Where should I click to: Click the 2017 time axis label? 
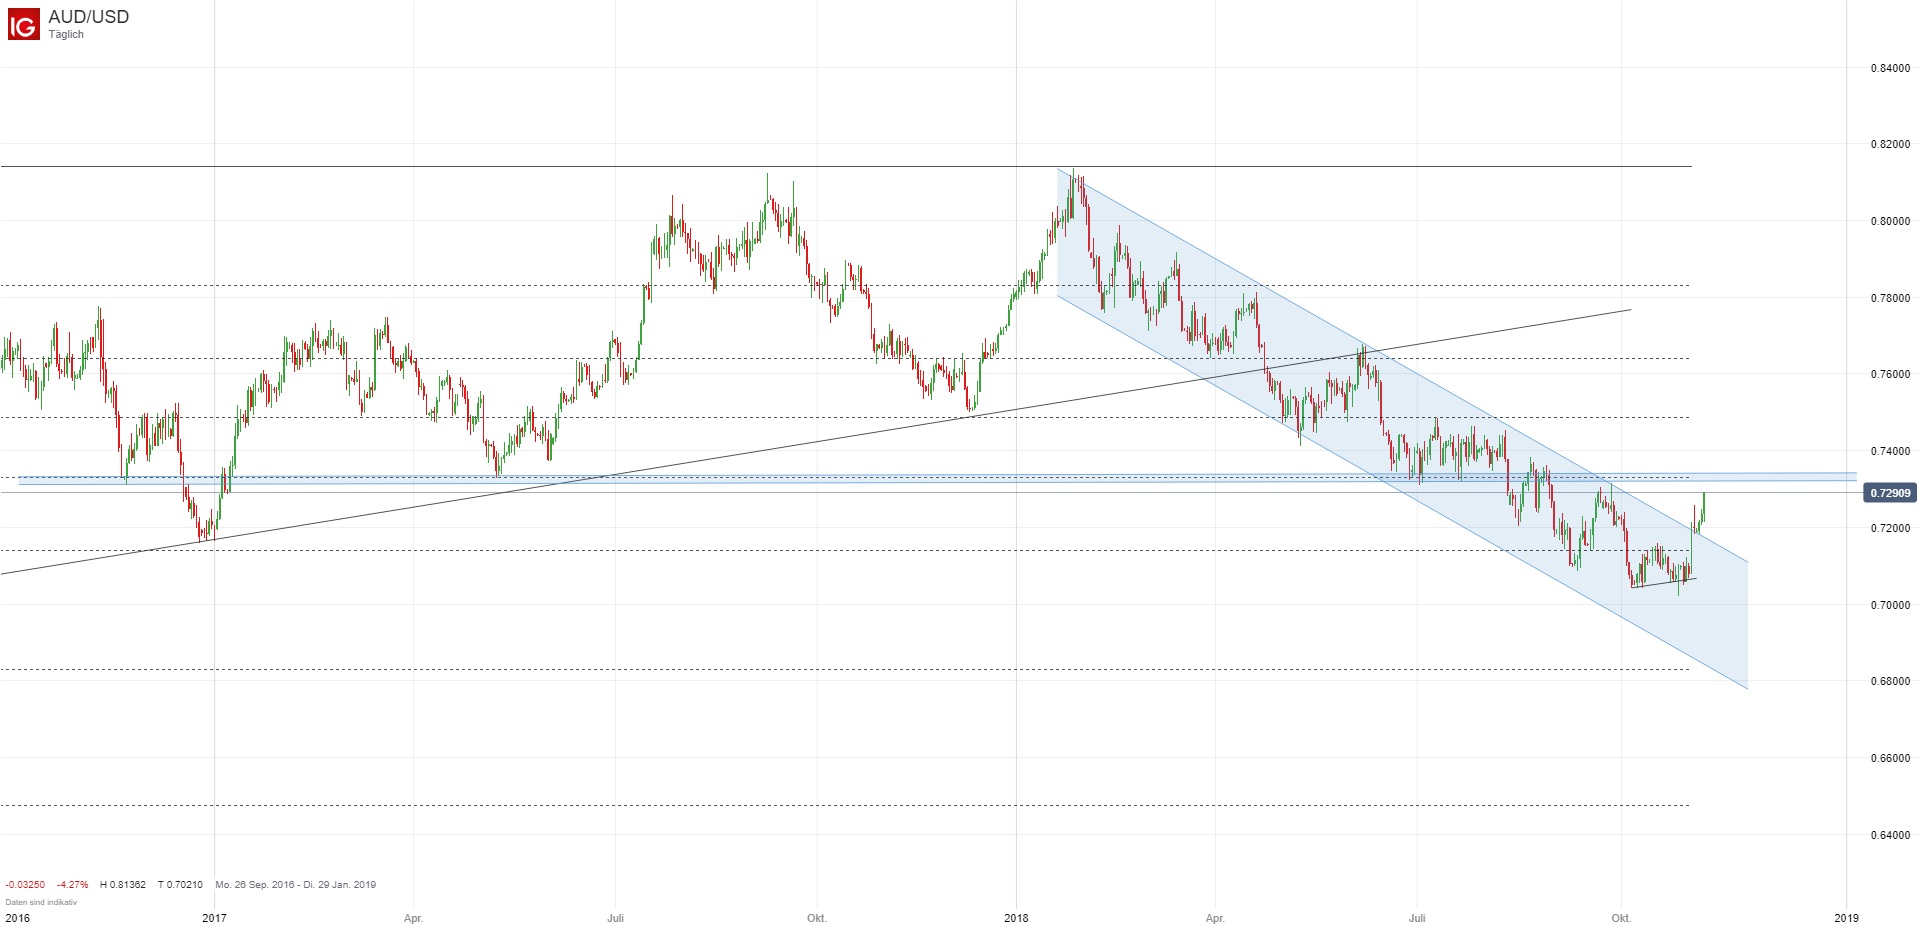(x=214, y=918)
